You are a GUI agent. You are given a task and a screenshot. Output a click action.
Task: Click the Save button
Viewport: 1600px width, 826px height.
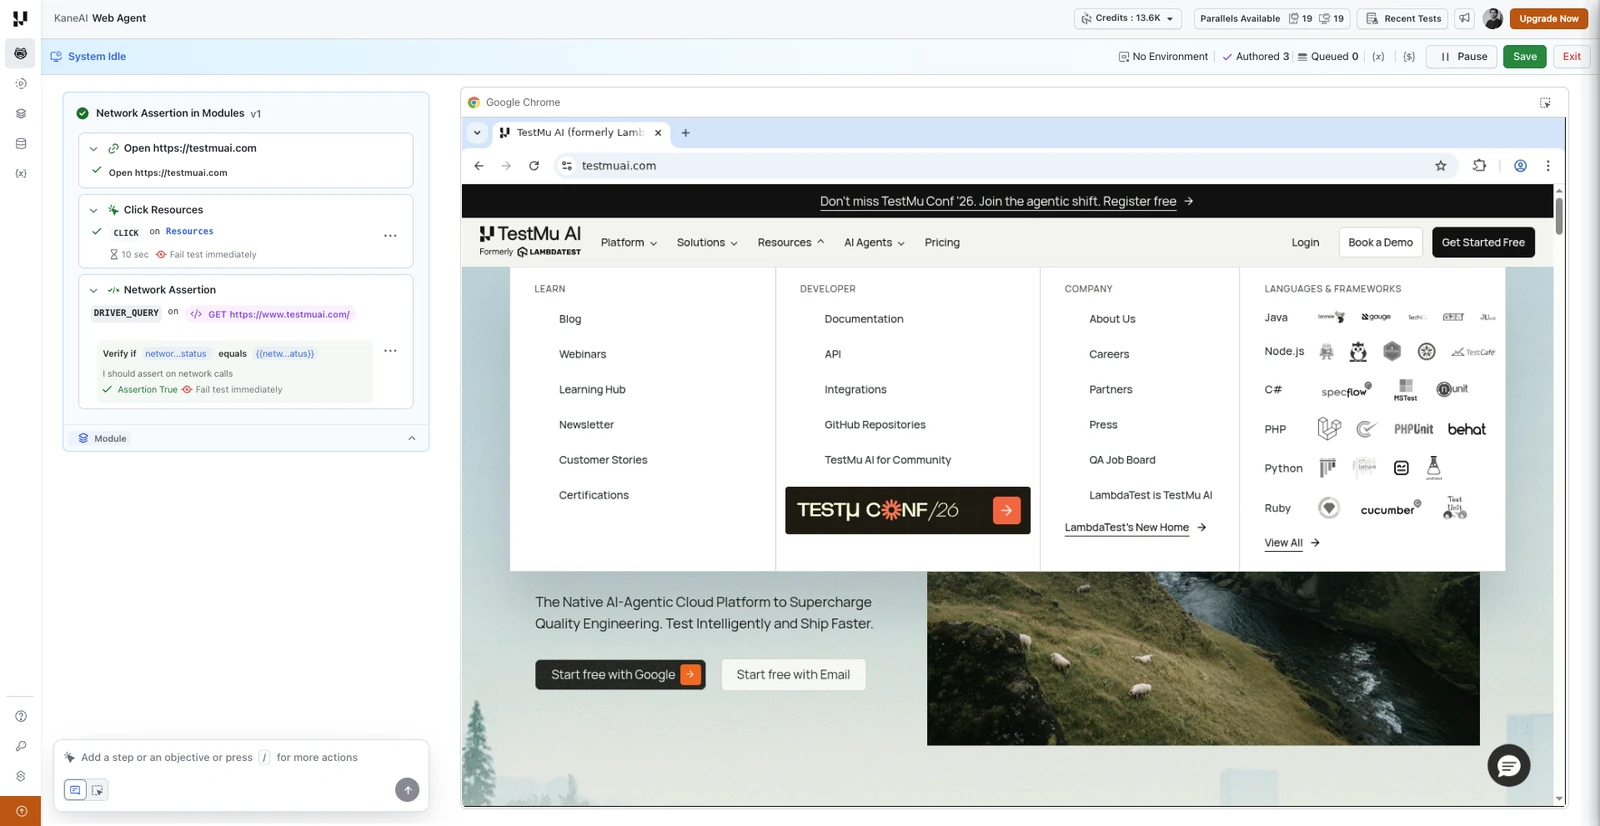click(x=1525, y=57)
